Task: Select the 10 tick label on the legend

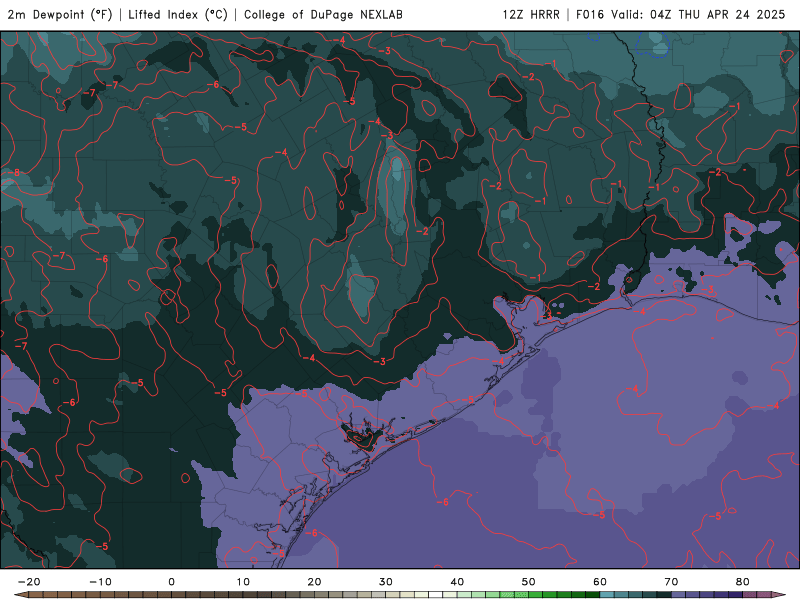Action: (x=243, y=582)
